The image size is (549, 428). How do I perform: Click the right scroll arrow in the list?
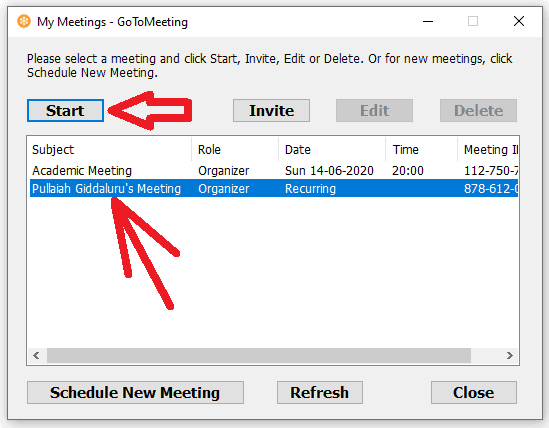tap(510, 356)
